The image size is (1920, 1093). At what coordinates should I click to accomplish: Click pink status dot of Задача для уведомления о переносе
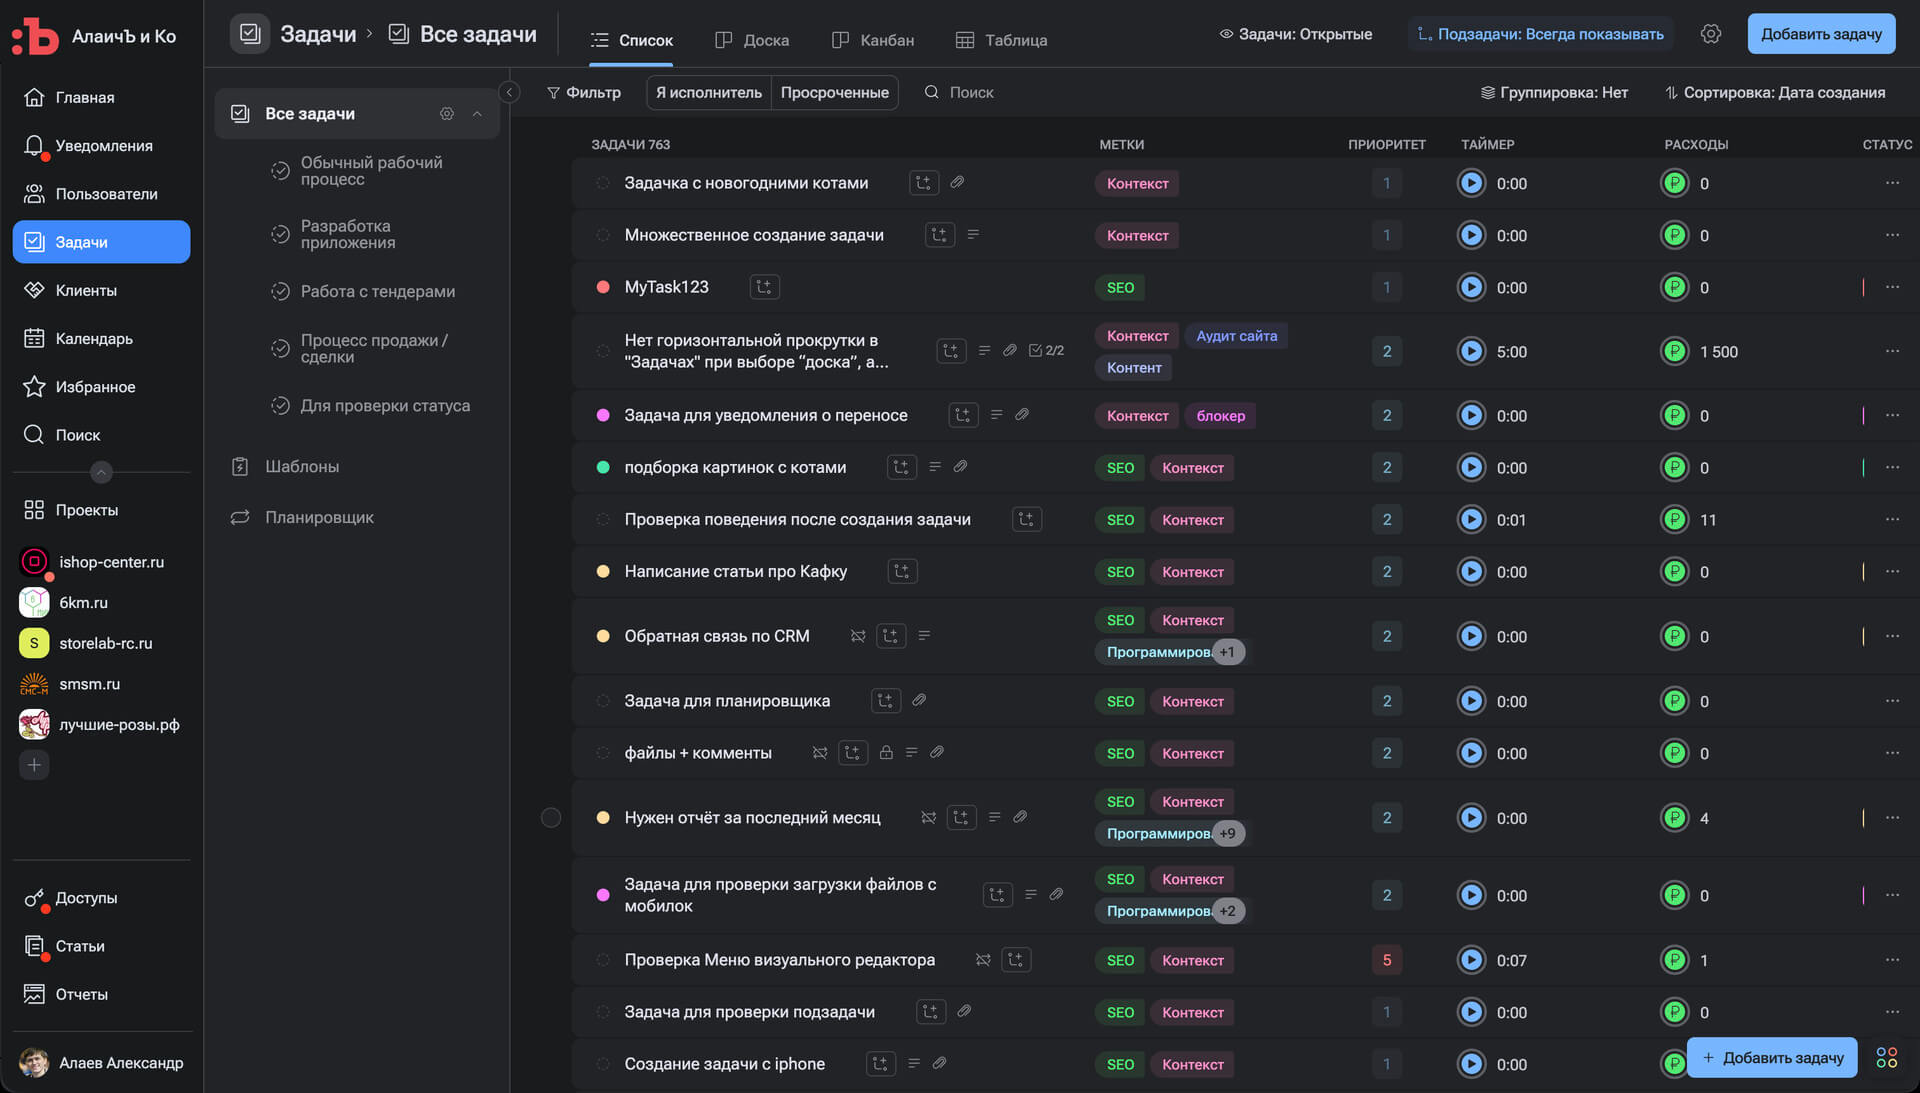(603, 415)
